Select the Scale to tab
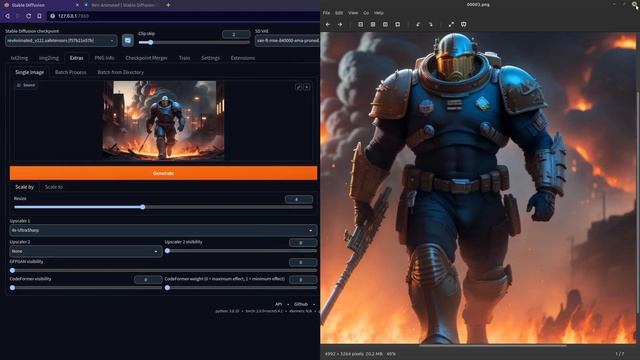 coord(54,187)
